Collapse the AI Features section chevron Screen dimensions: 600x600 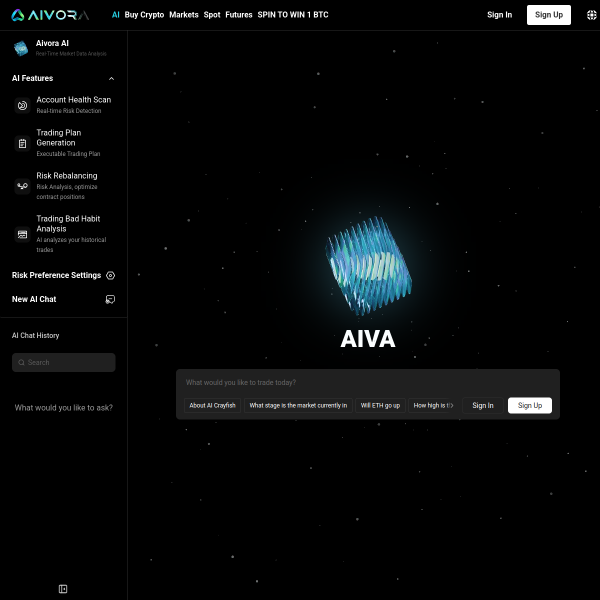(x=111, y=78)
